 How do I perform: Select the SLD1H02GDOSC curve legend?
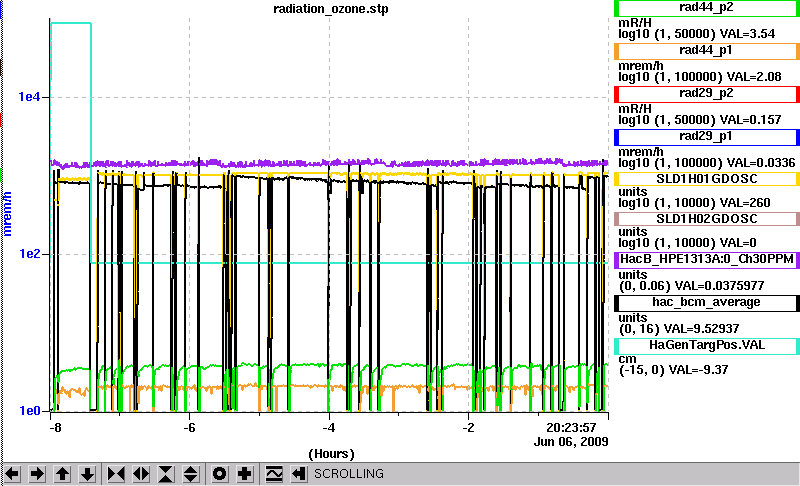[x=707, y=219]
